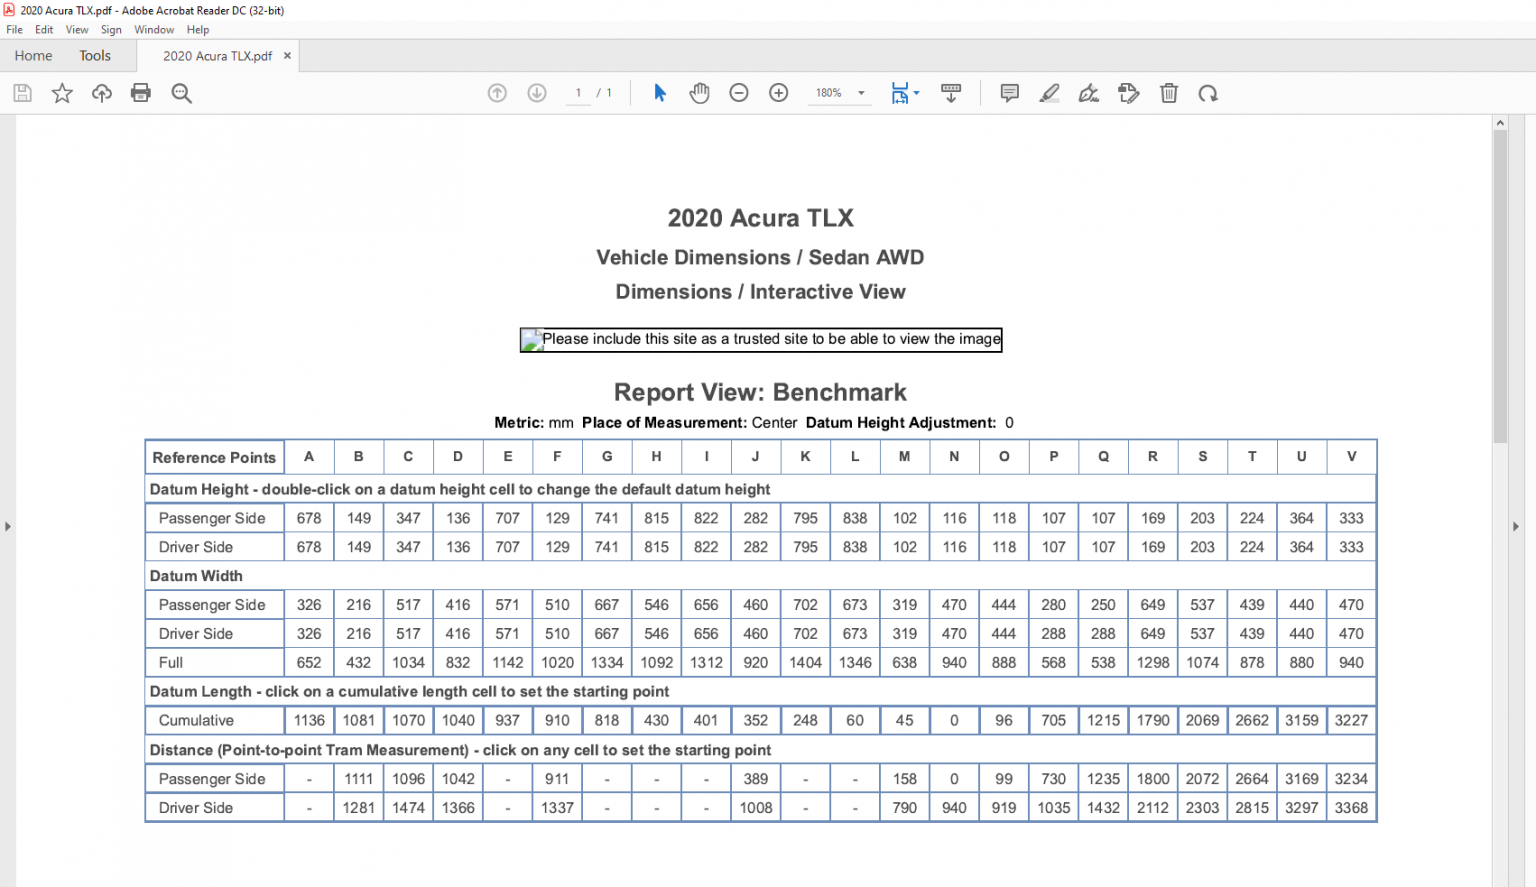Select the Hand tool in the toolbar

pyautogui.click(x=699, y=92)
